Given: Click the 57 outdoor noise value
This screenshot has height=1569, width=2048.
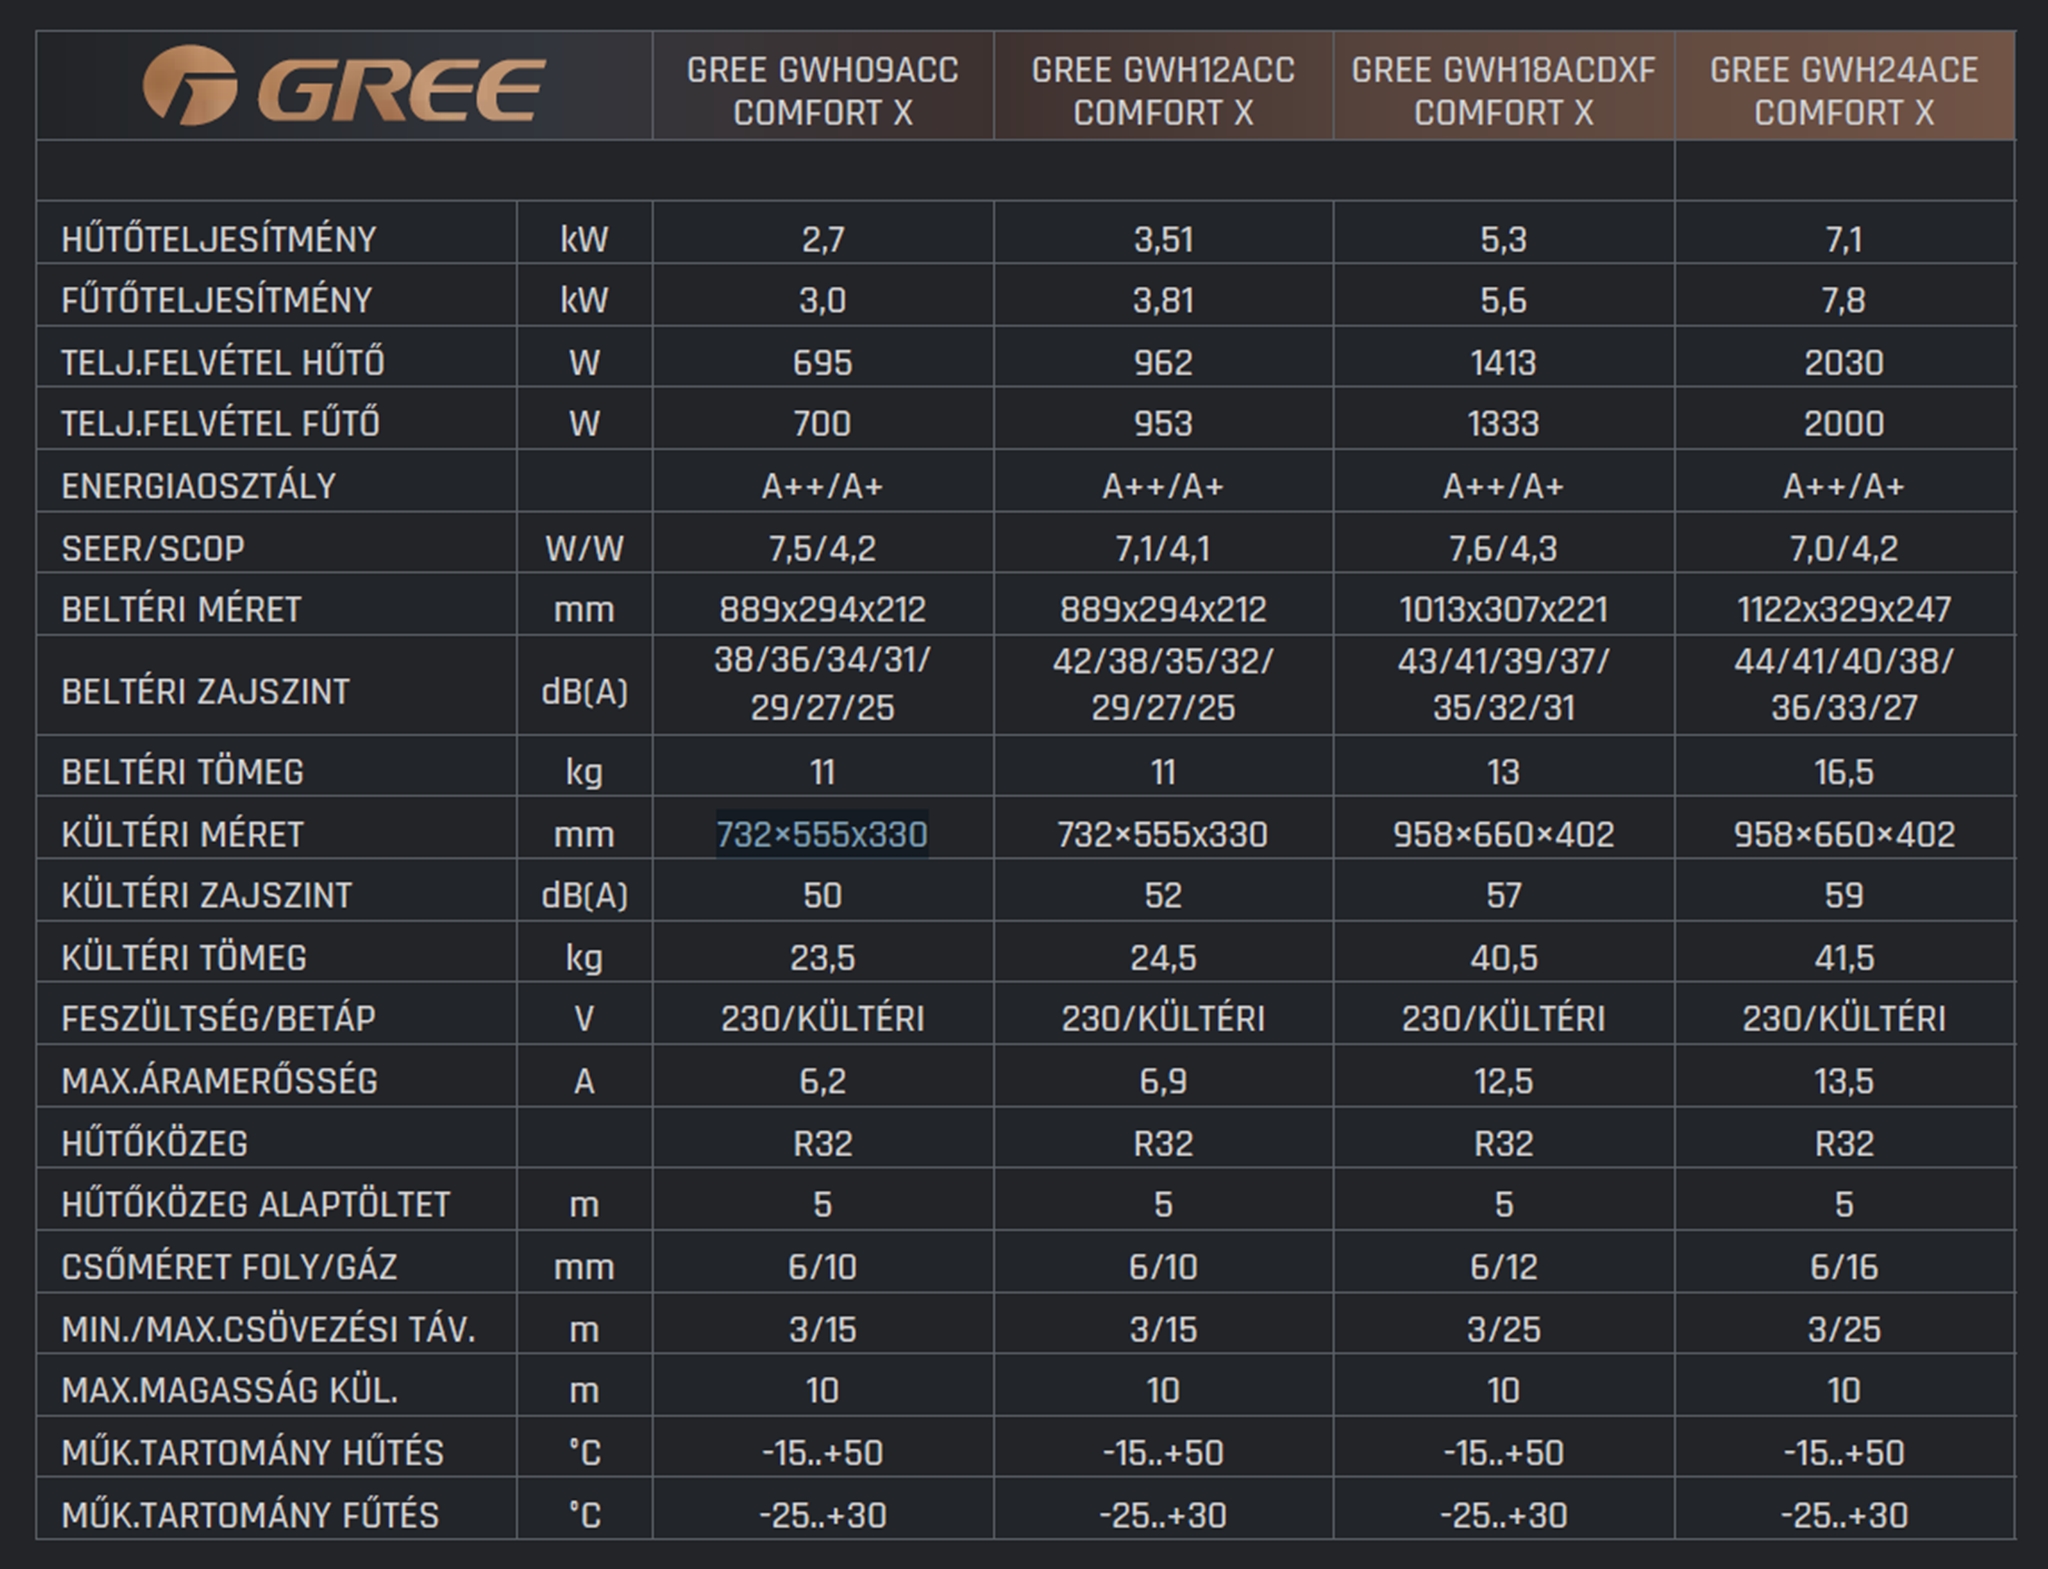Looking at the screenshot, I should tap(1504, 895).
